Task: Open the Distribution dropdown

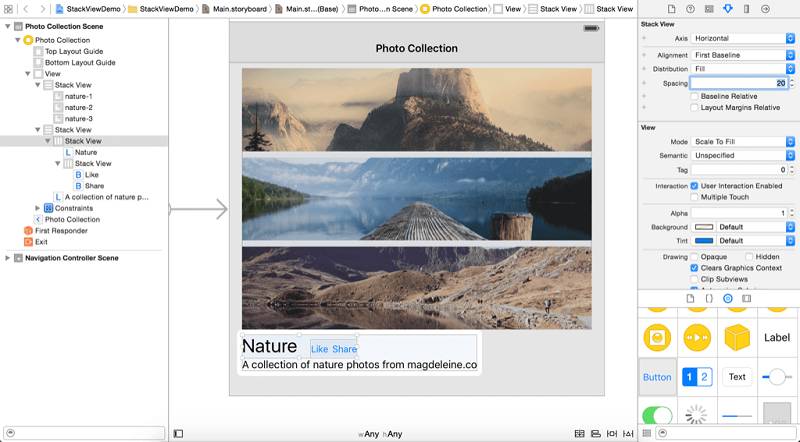Action: pyautogui.click(x=743, y=68)
